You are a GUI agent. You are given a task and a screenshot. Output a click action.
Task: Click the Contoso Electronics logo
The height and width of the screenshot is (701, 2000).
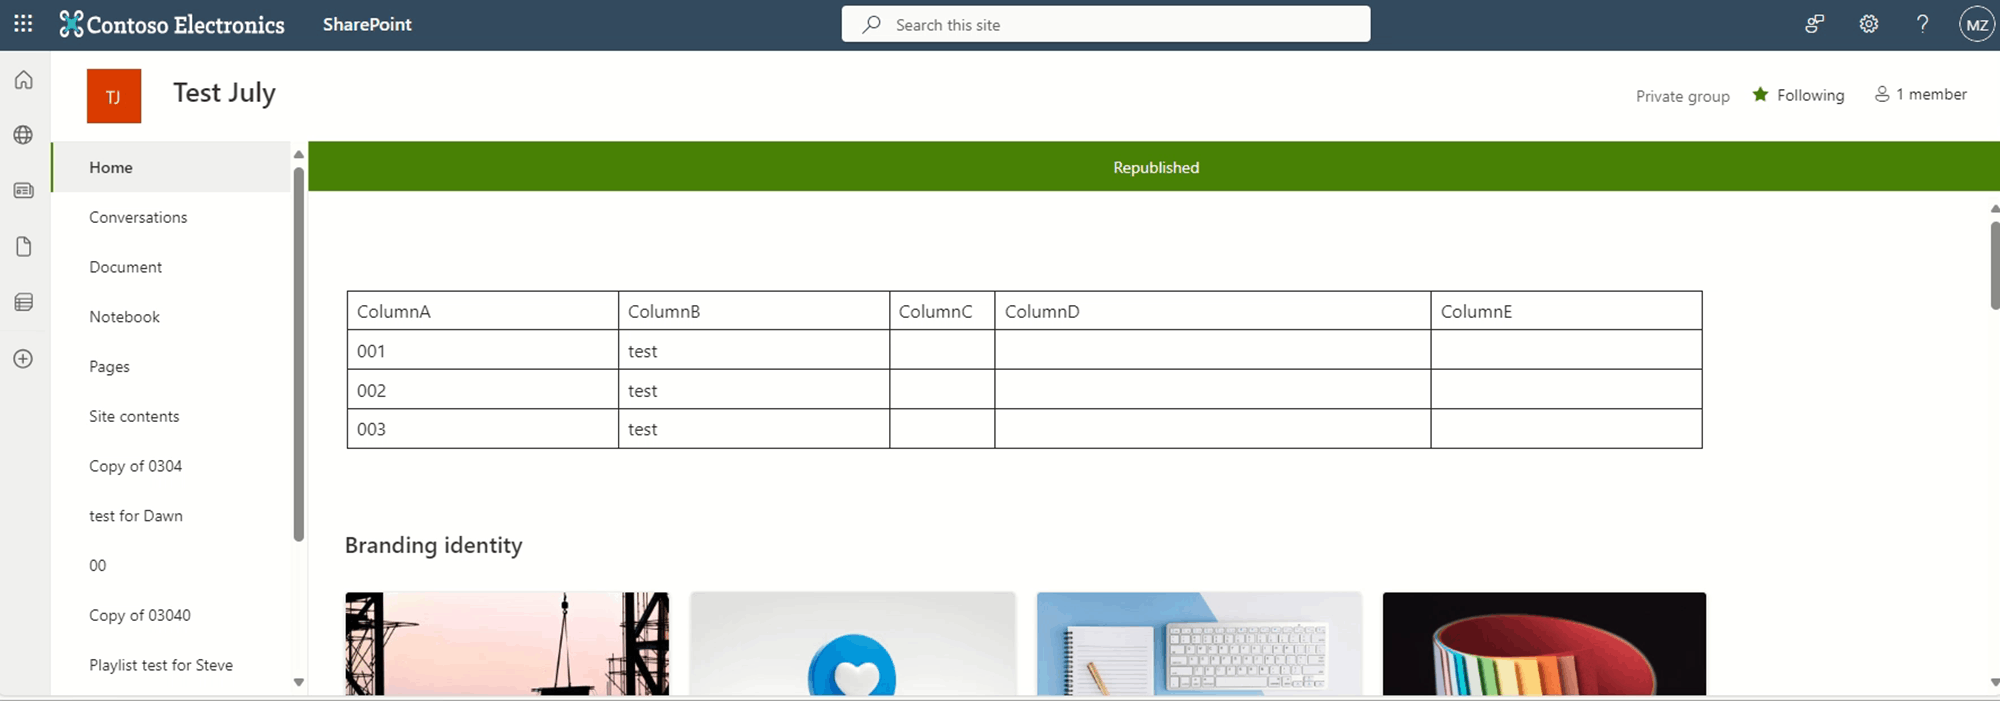[x=172, y=24]
